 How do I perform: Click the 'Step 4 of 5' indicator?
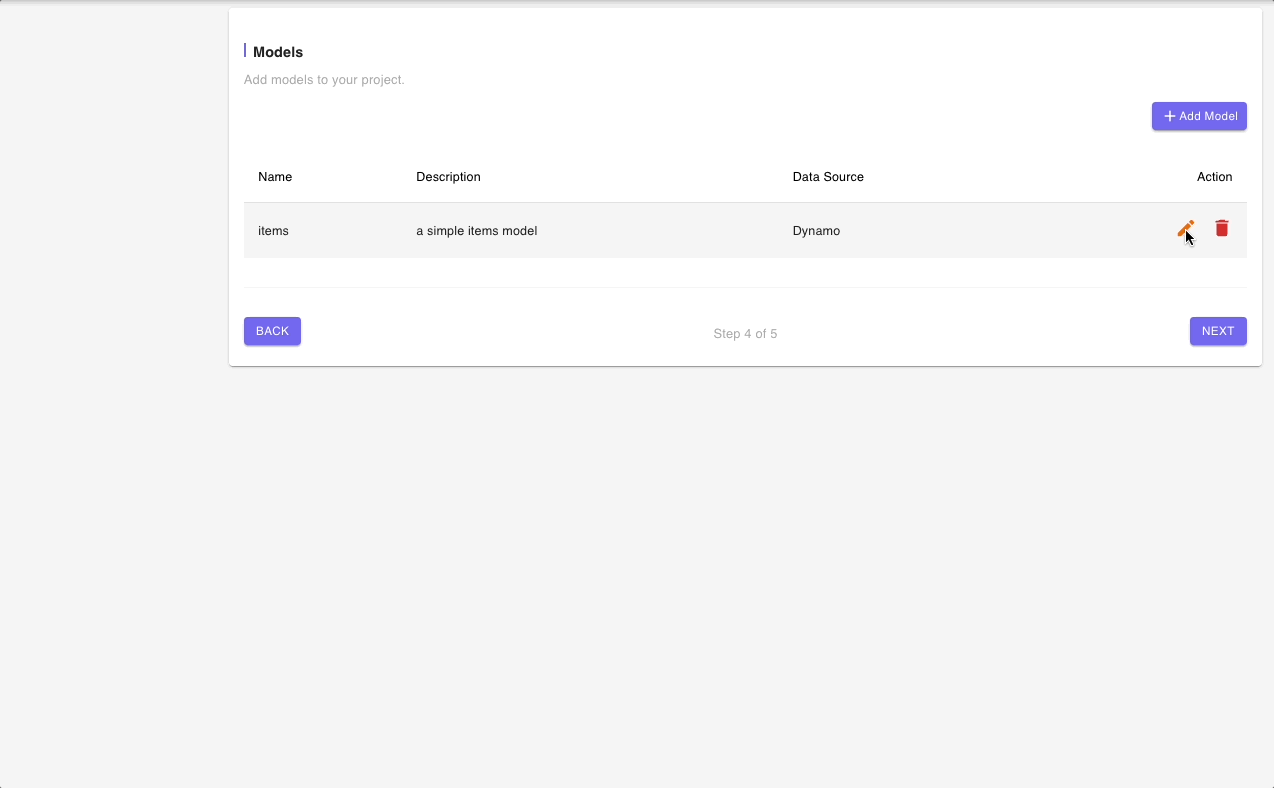pyautogui.click(x=745, y=334)
